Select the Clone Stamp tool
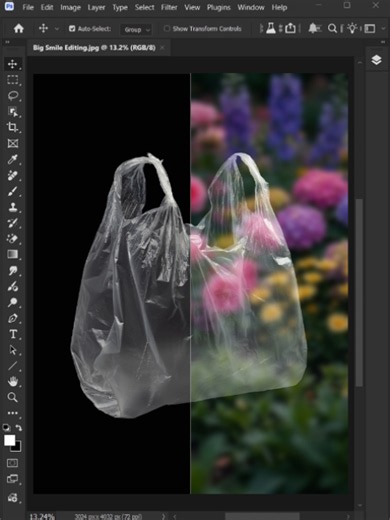Image resolution: width=390 pixels, height=520 pixels. tap(13, 207)
